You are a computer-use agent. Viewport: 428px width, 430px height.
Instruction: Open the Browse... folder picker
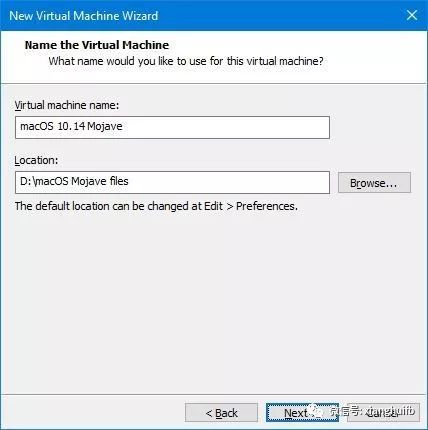(x=374, y=183)
